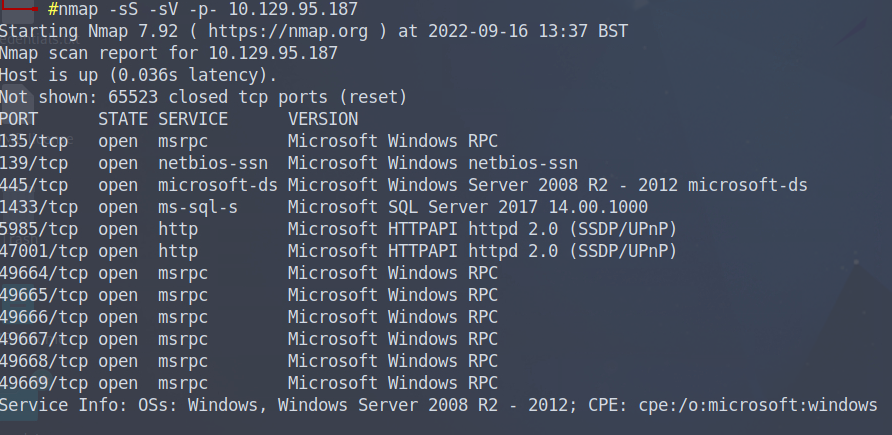Click the 445/tcp port entry

click(34, 185)
